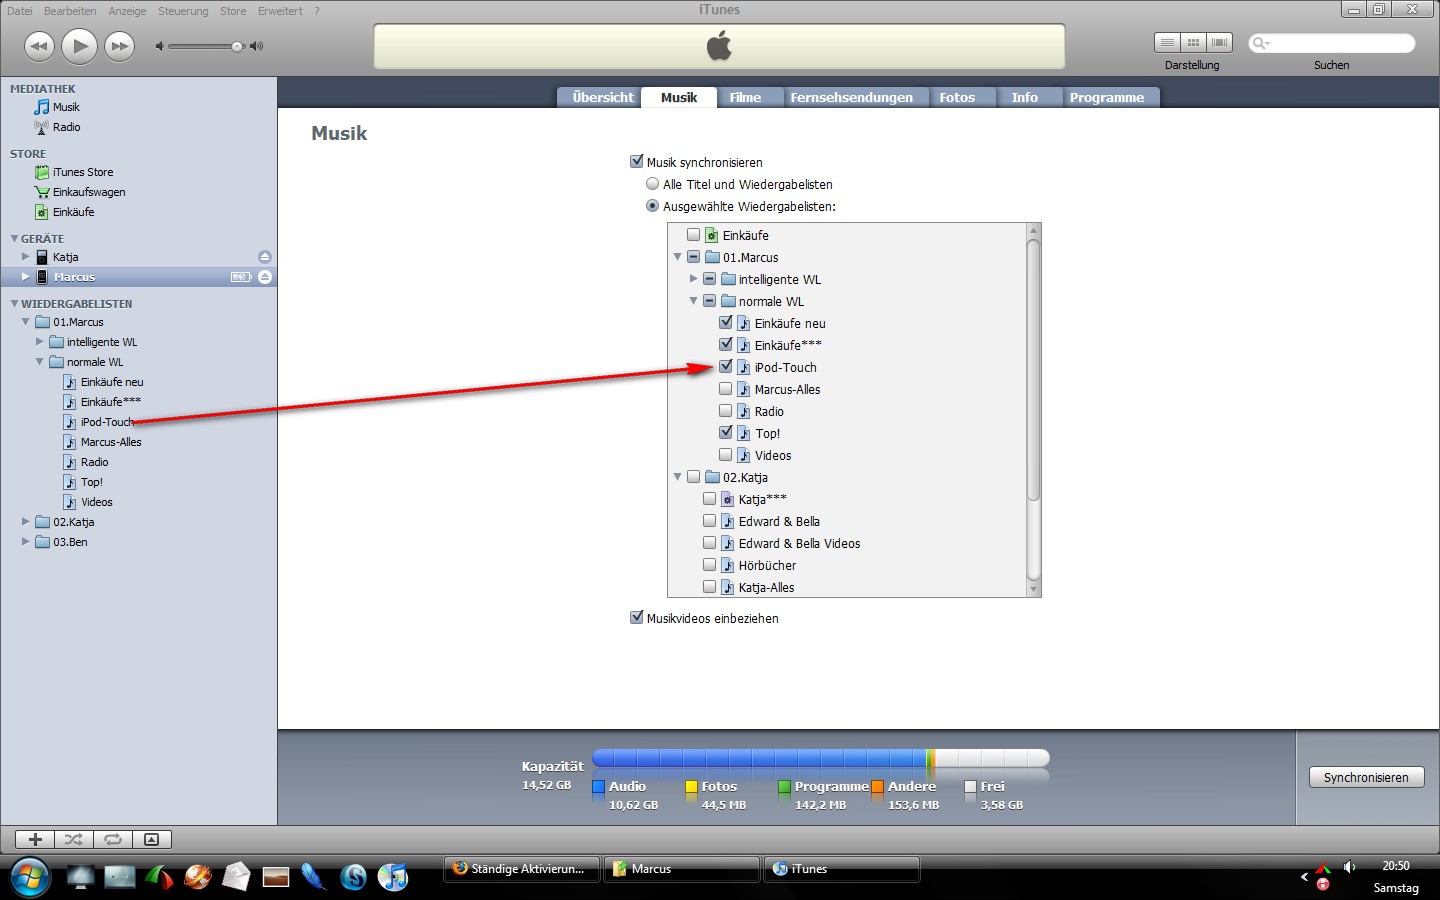Open Einkaufswagen shopping cart
Screen dimensions: 1440x900
88,192
